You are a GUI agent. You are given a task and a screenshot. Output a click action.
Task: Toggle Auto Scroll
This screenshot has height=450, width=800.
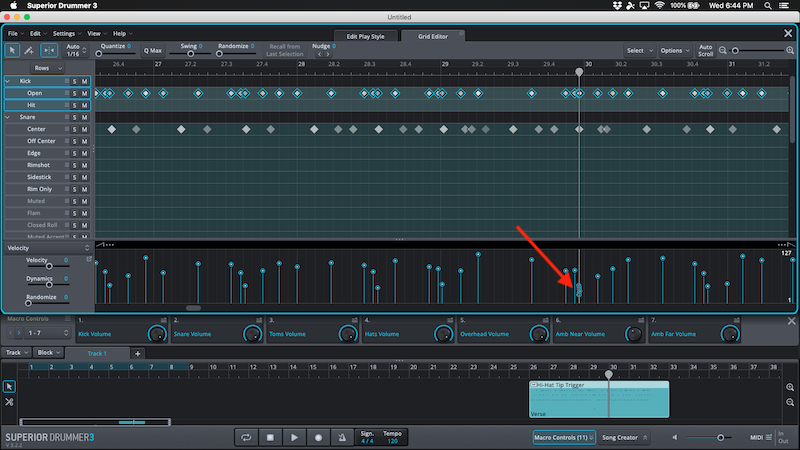705,51
